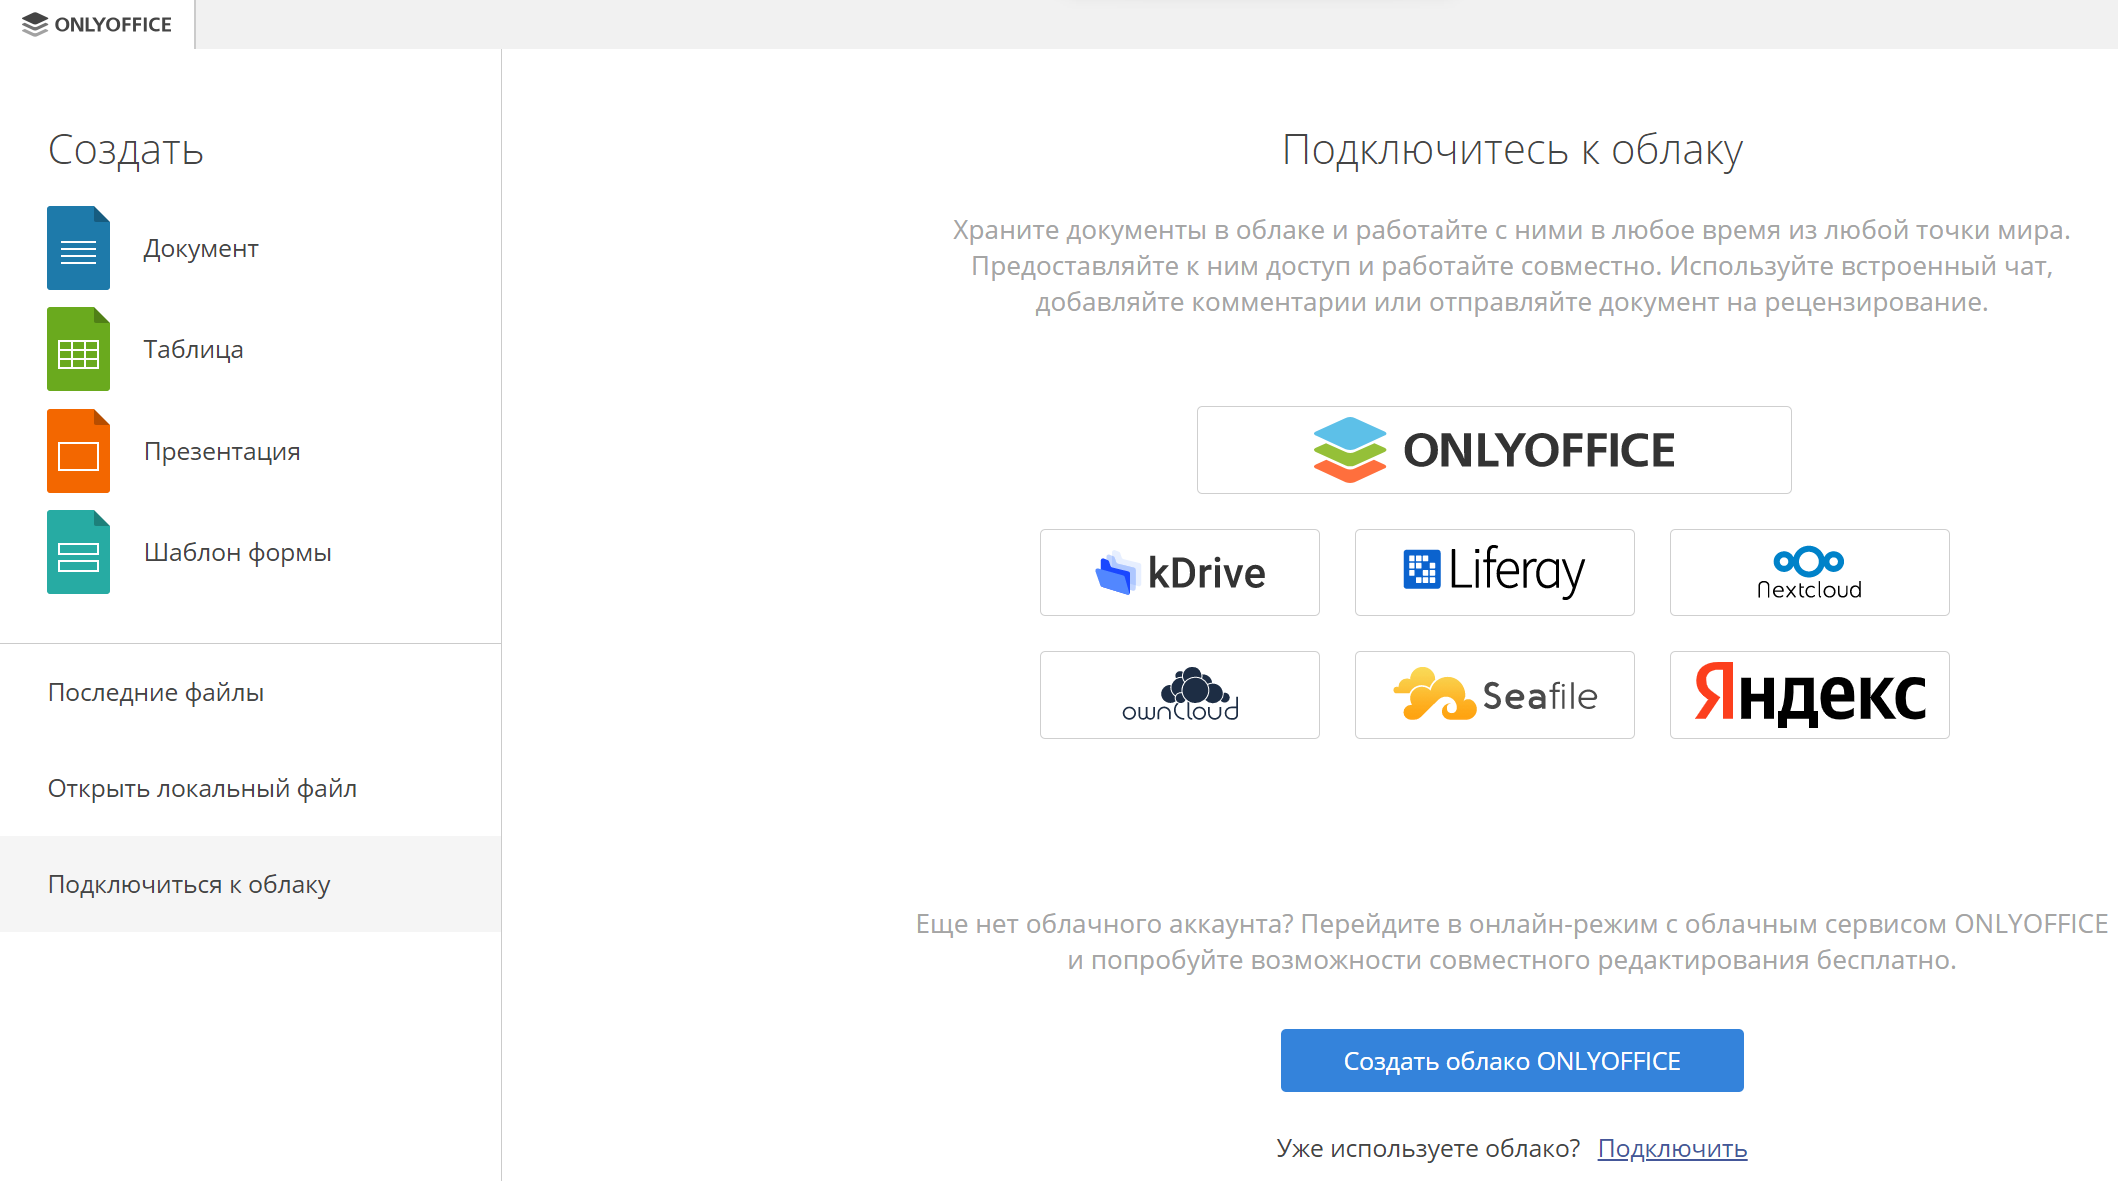Choose the ownCloud cloud provider
The height and width of the screenshot is (1181, 2118).
[1180, 695]
